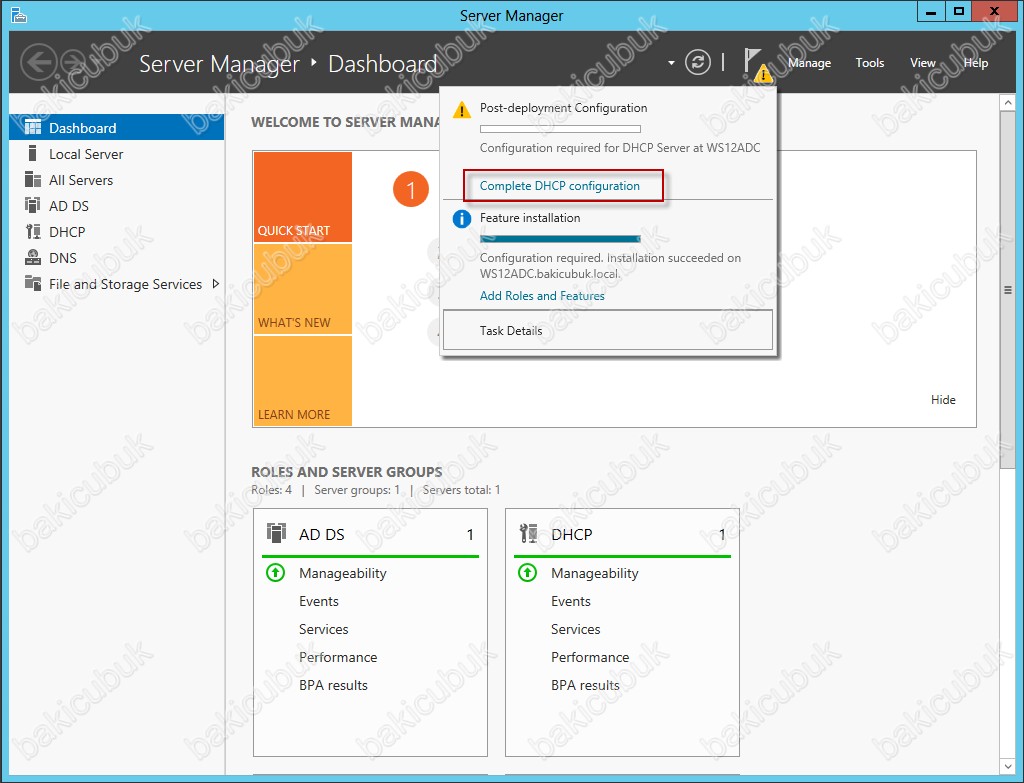This screenshot has width=1024, height=783.
Task: Select DNS in the sidebar
Action: point(117,258)
